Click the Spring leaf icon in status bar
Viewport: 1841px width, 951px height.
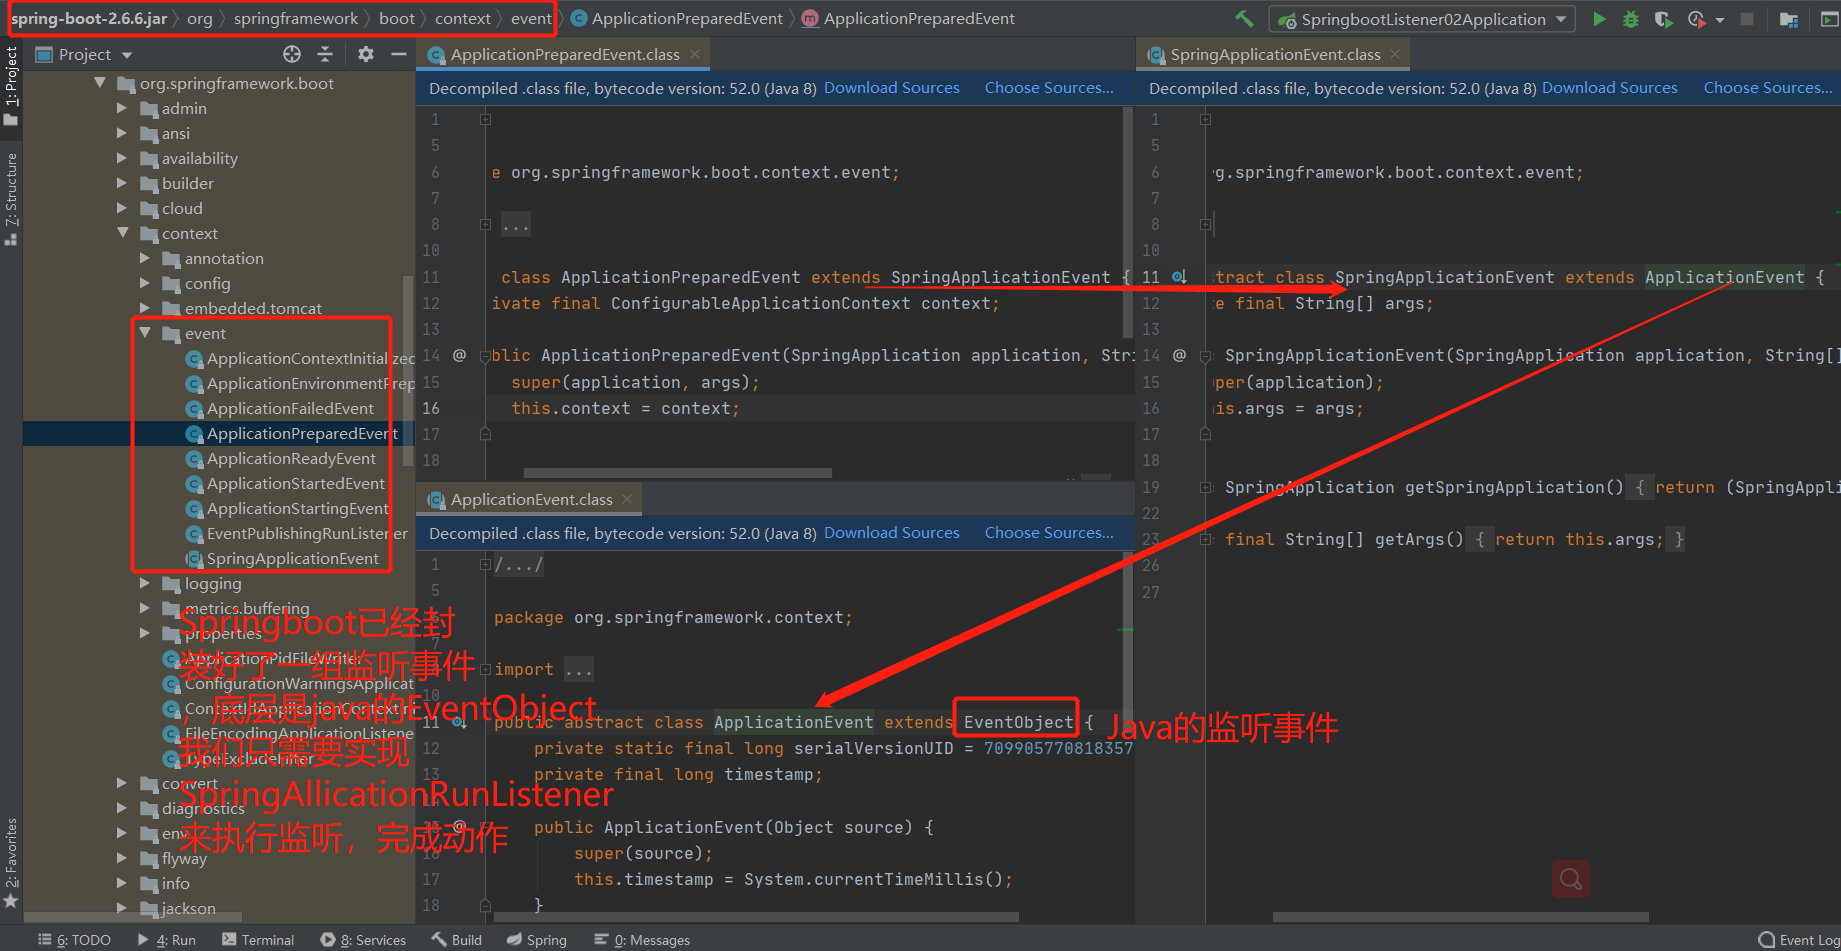(514, 940)
